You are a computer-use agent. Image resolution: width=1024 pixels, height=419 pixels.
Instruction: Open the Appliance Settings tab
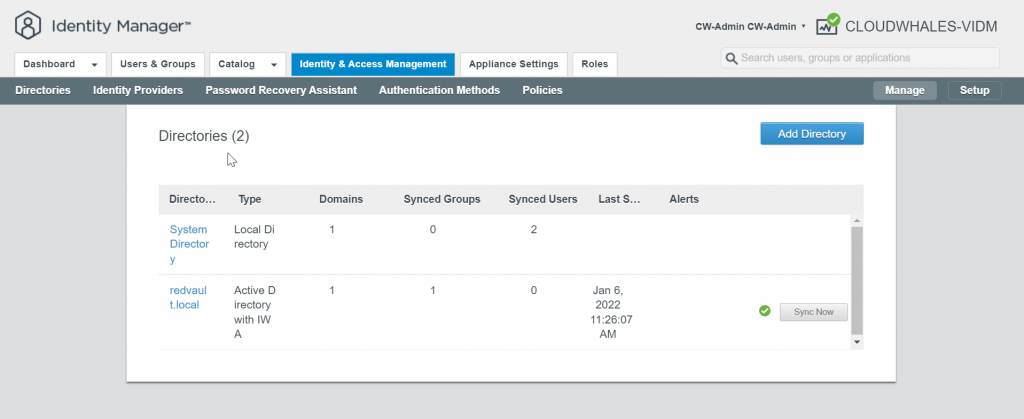pyautogui.click(x=513, y=64)
